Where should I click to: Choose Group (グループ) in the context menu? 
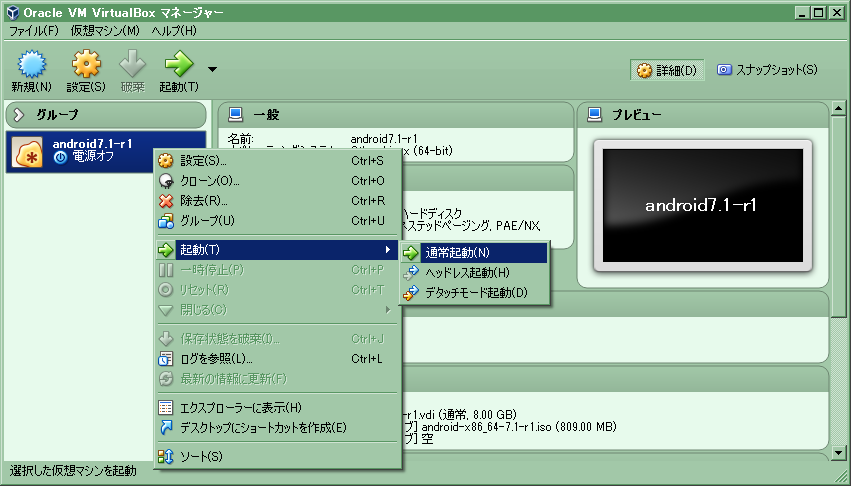pos(277,221)
